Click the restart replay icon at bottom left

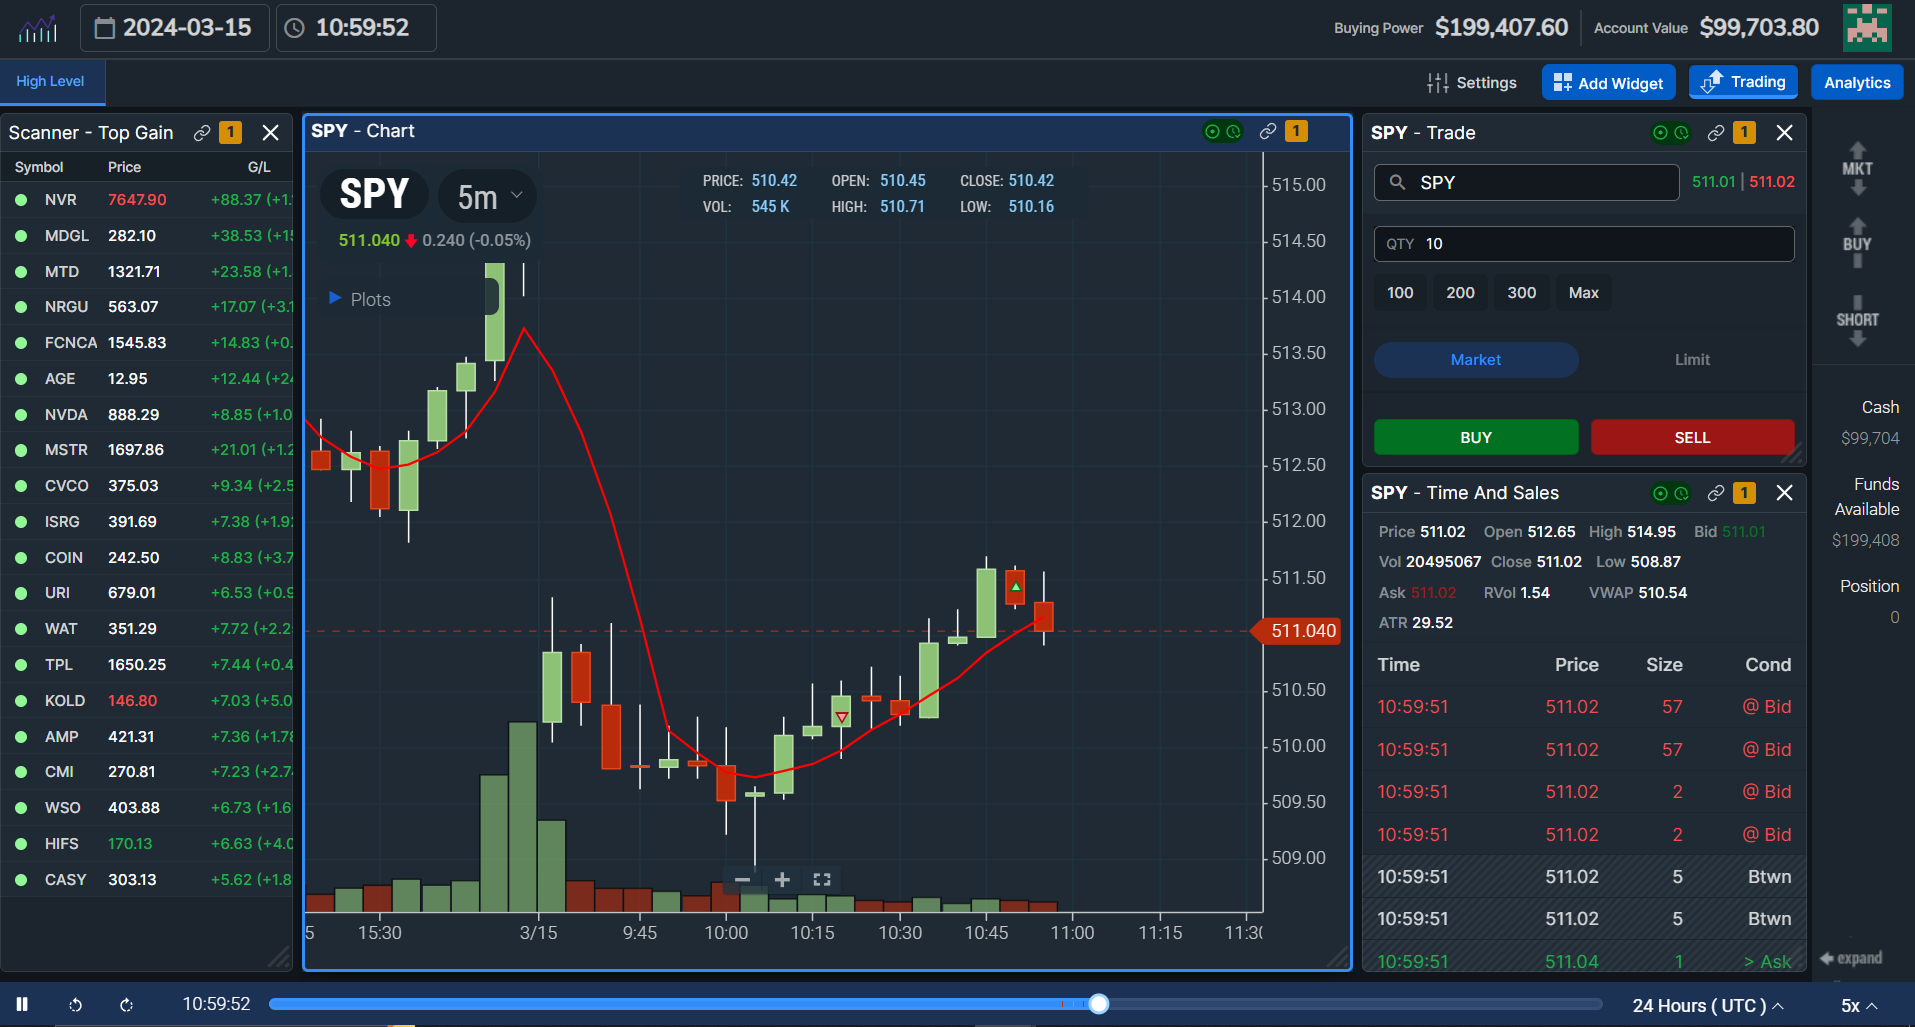pos(74,1004)
